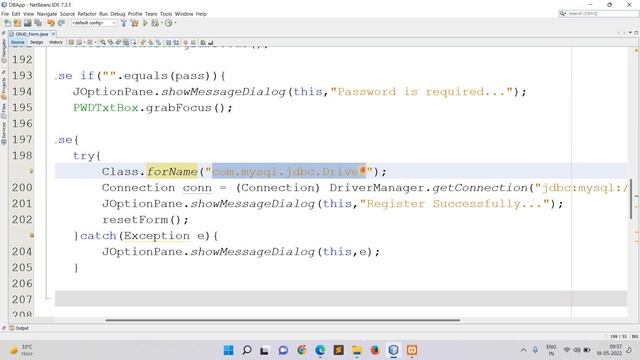
Task: Click the Debug Project toolbar icon
Action: (x=155, y=23)
